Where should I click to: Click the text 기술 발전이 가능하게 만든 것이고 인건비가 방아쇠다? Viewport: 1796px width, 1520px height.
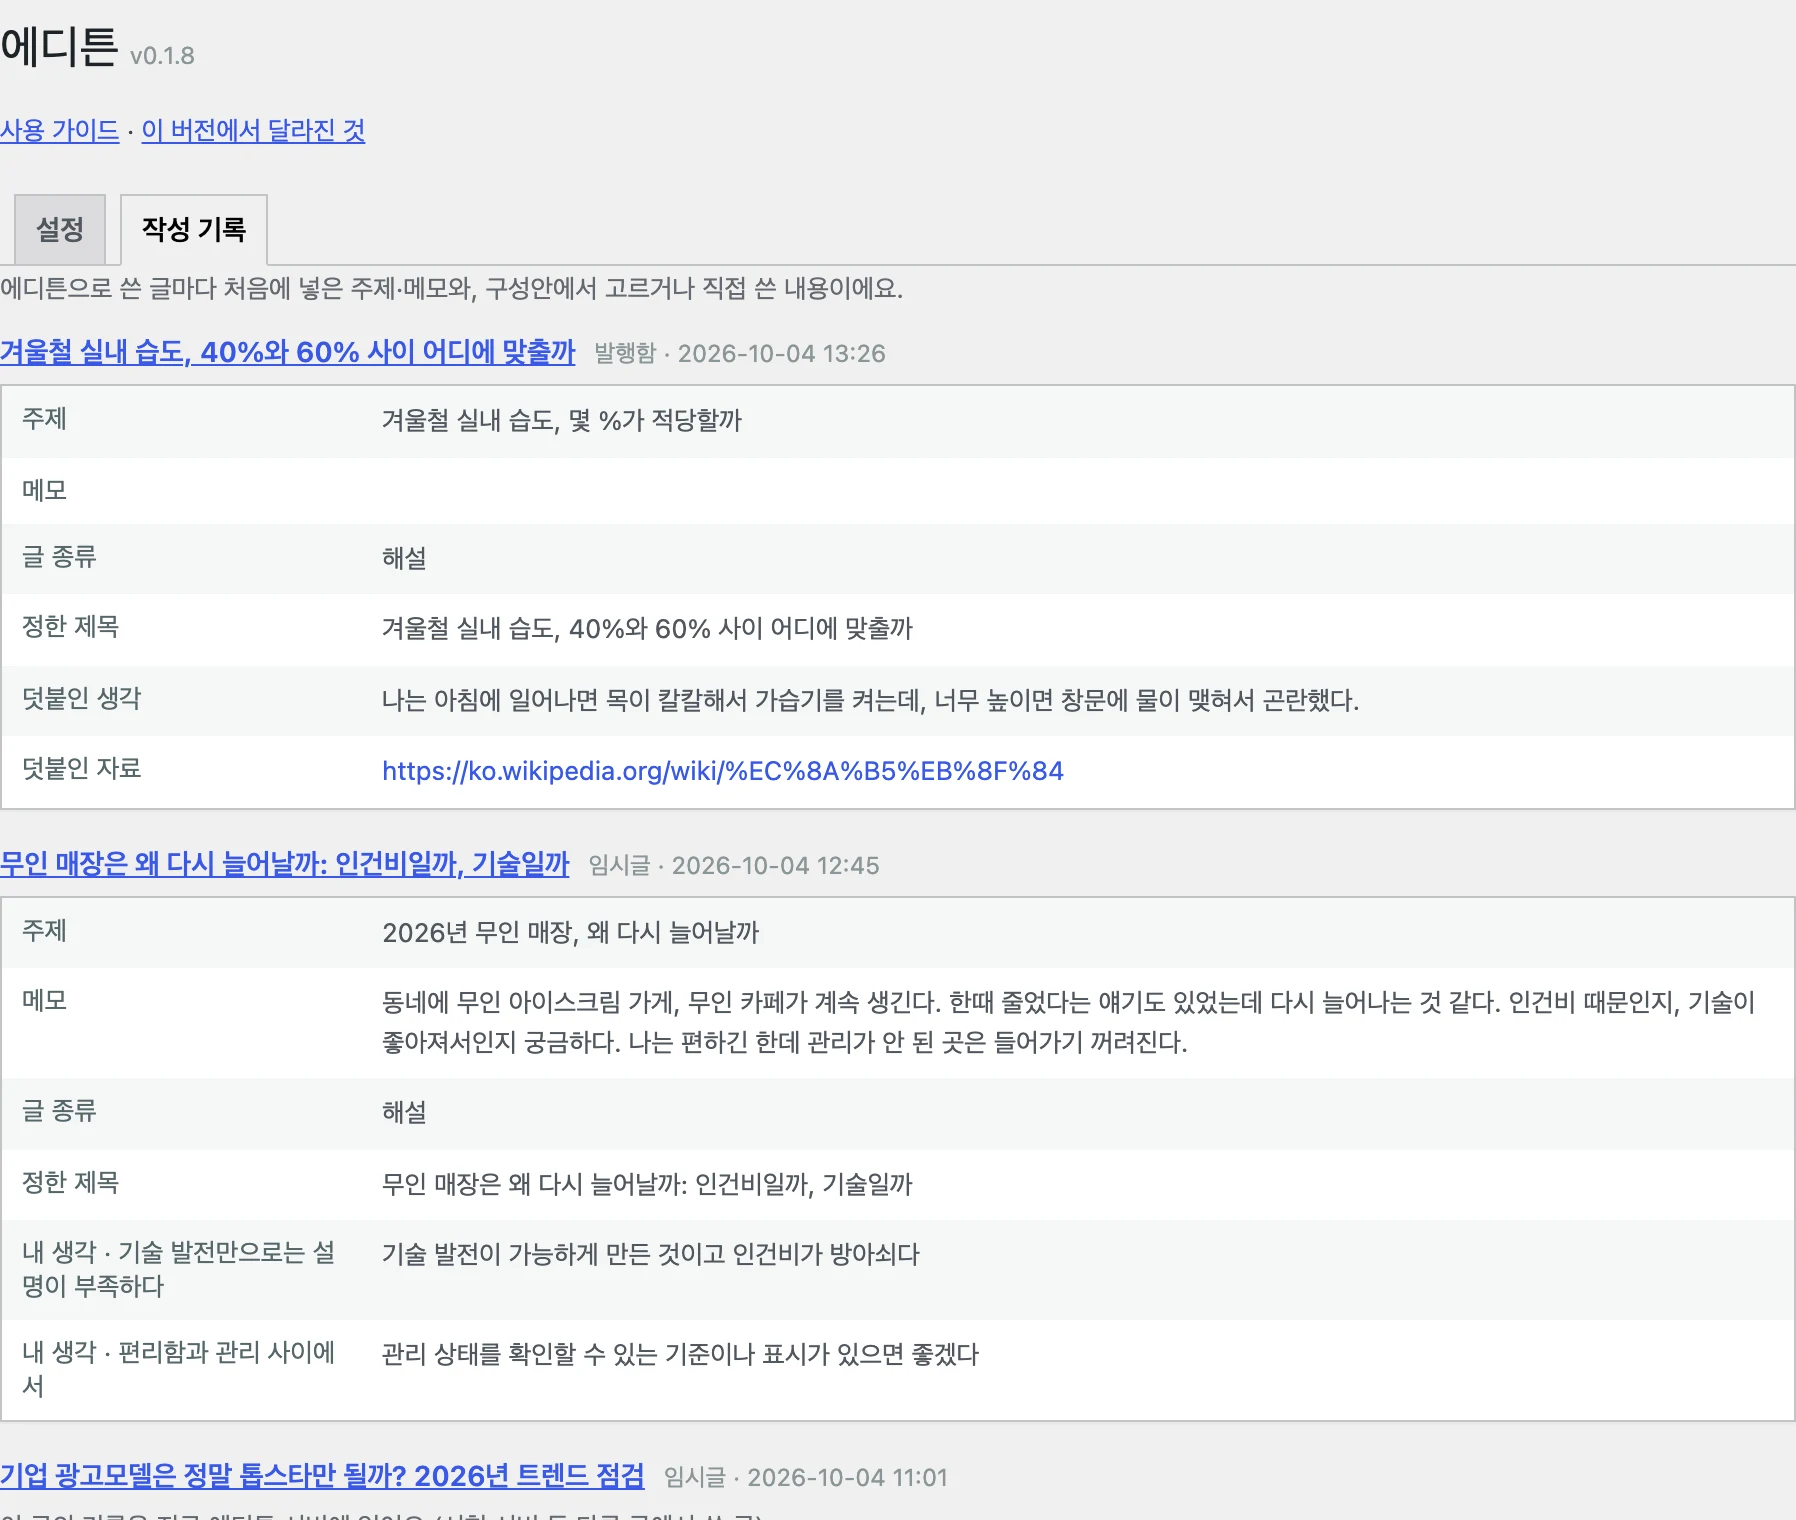point(651,1255)
